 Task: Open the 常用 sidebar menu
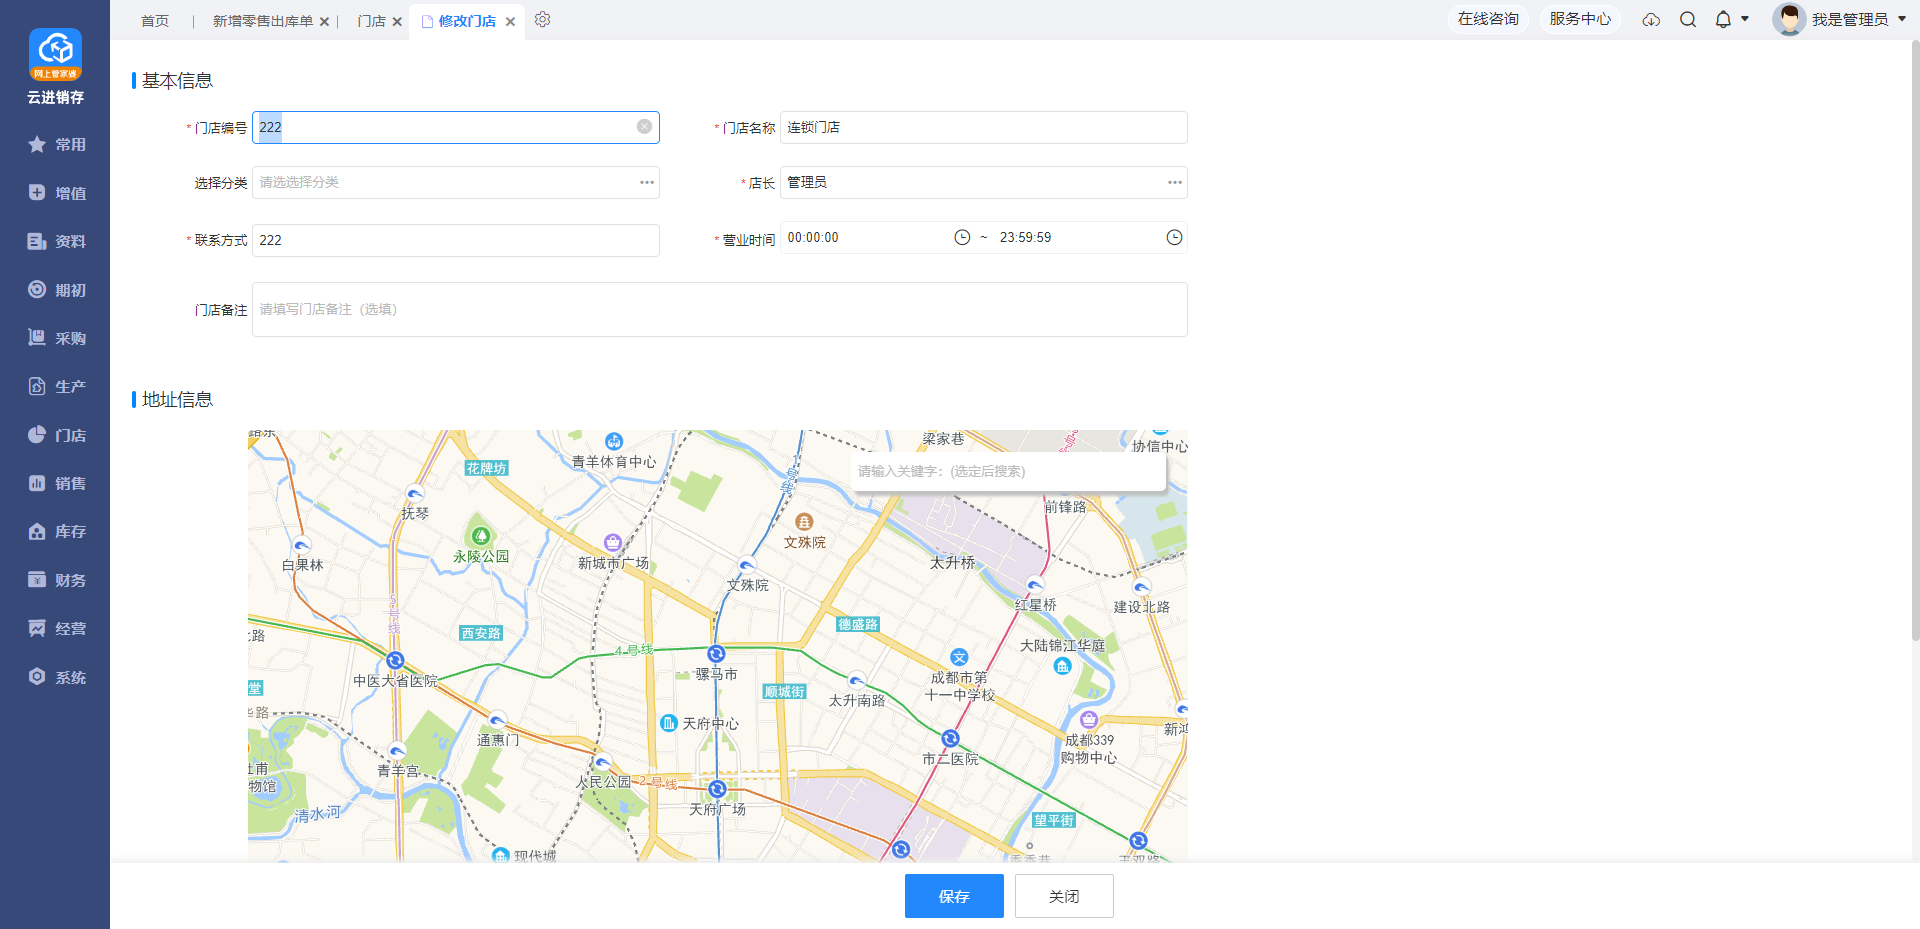point(55,145)
